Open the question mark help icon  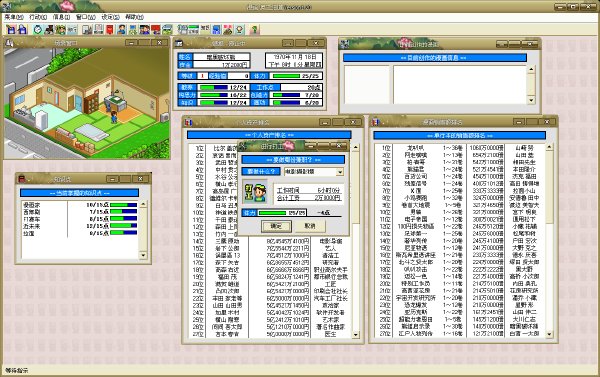pyautogui.click(x=254, y=29)
